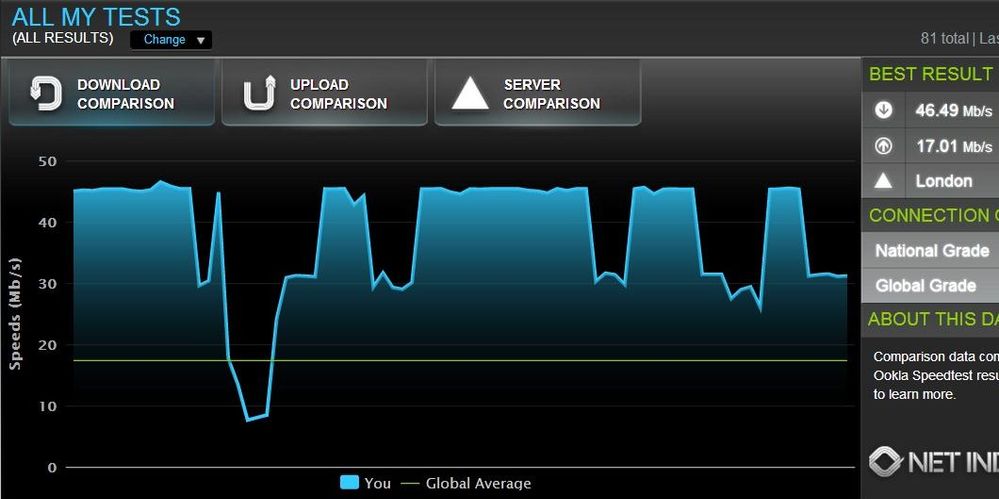Click the 81 total results count
The height and width of the screenshot is (499, 999).
[944, 39]
